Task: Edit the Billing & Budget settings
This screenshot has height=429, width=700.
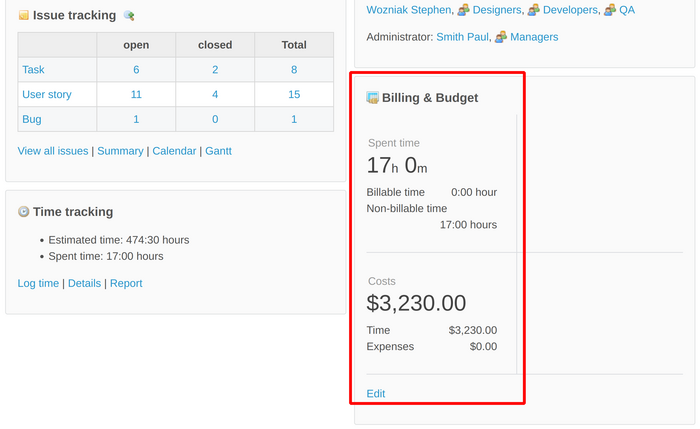Action: pos(376,394)
